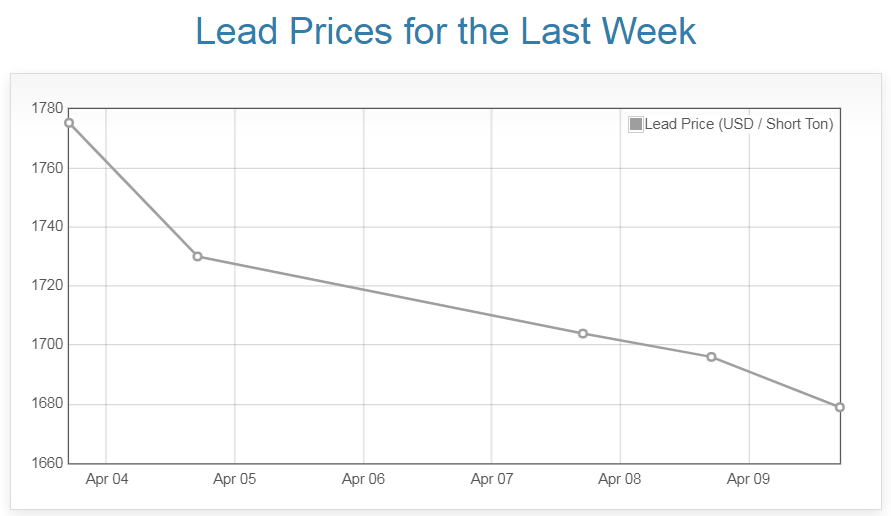Click the 1760 y-axis value
The height and width of the screenshot is (516, 891).
point(47,168)
